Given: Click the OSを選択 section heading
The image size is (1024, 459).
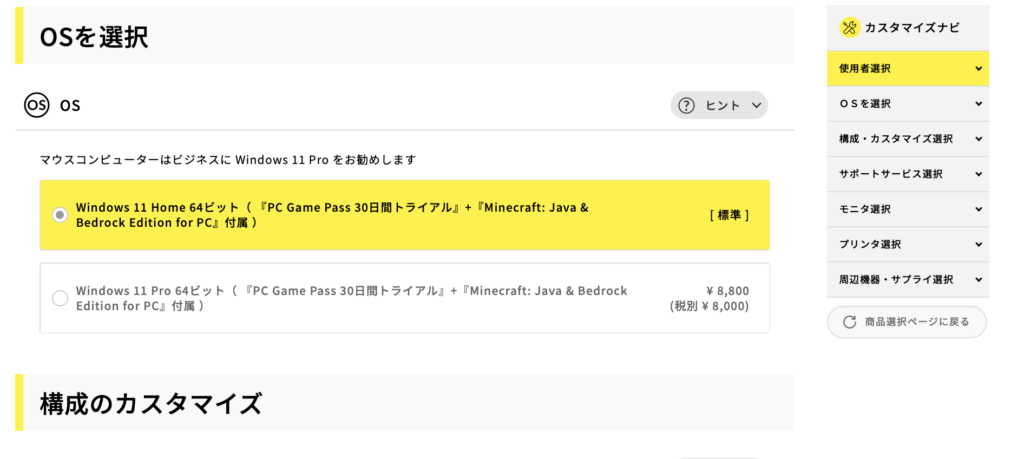Looking at the screenshot, I should point(94,37).
